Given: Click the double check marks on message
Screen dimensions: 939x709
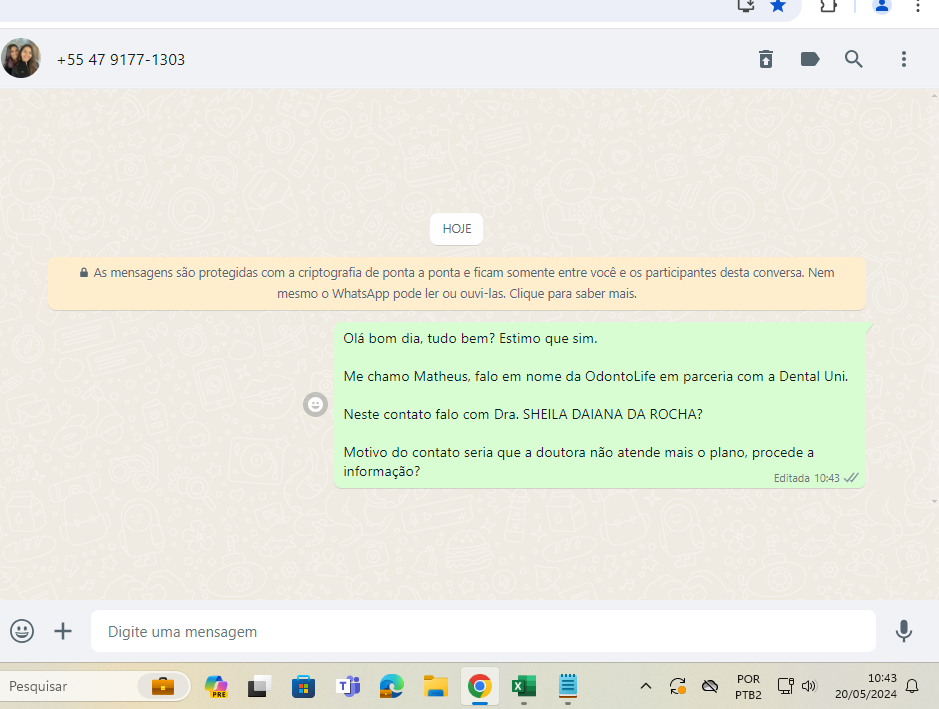Looking at the screenshot, I should click(851, 478).
